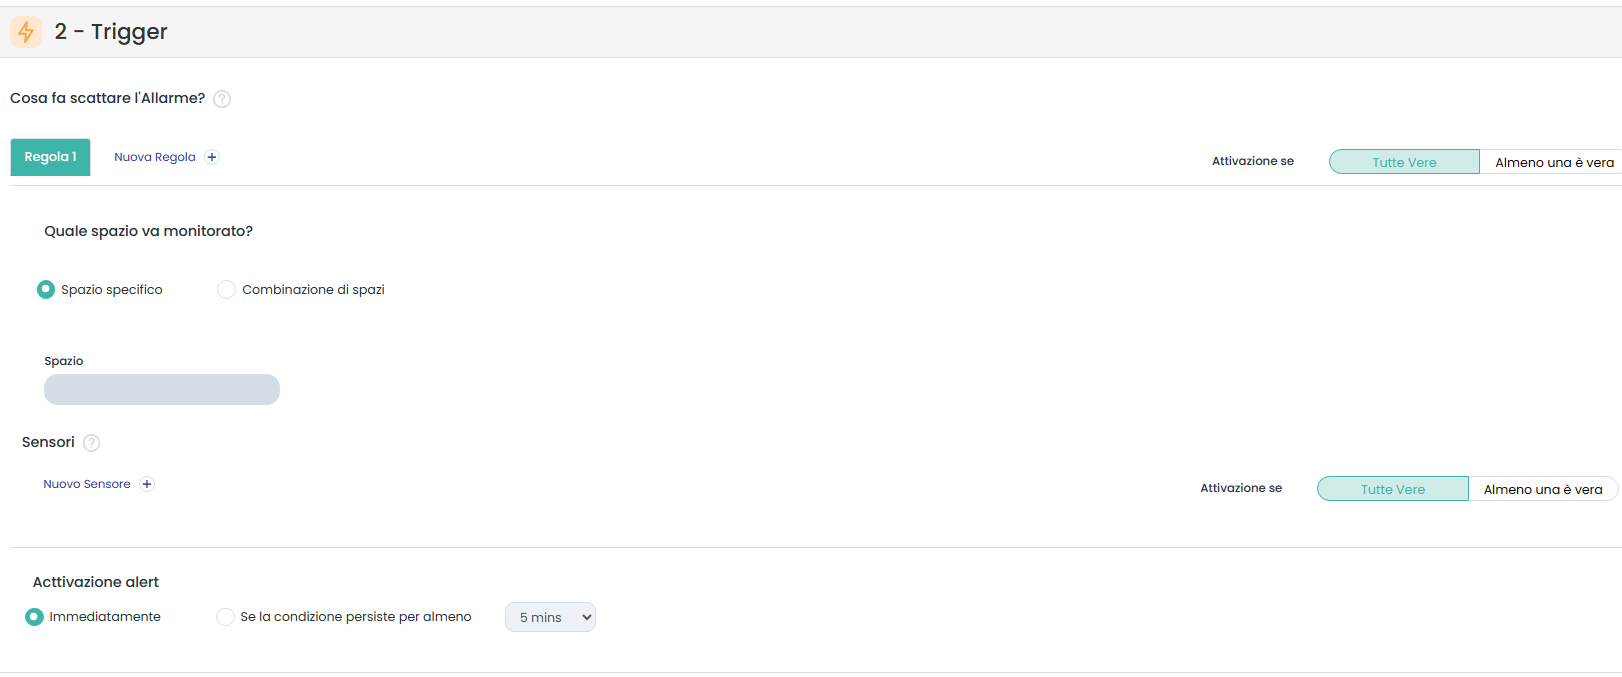Click help icon beside 'Cosa fa scattare l'Allarme?'
The image size is (1622, 677).
(222, 99)
